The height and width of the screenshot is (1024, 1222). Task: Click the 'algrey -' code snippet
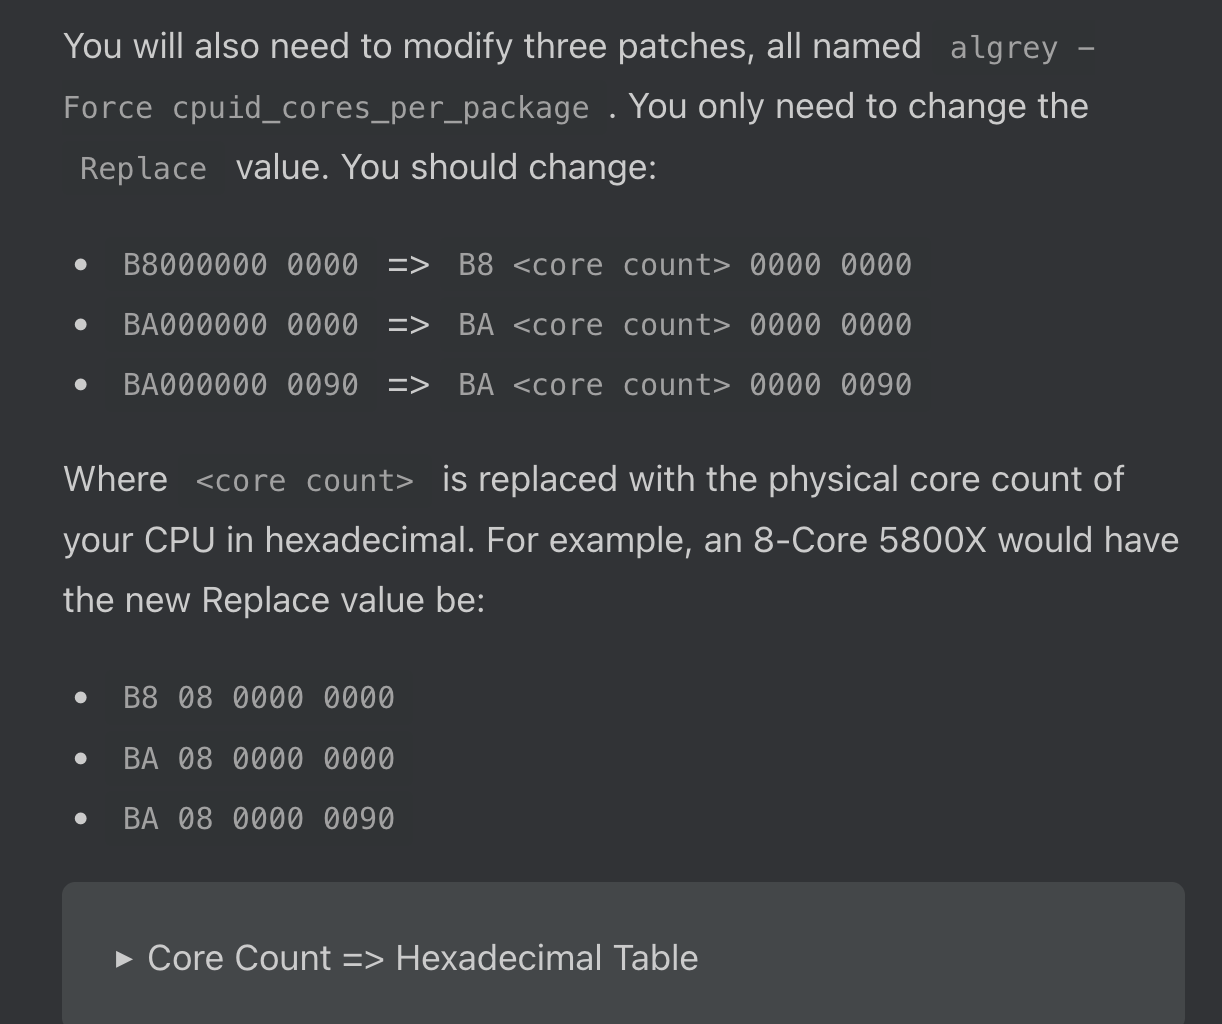click(1021, 48)
